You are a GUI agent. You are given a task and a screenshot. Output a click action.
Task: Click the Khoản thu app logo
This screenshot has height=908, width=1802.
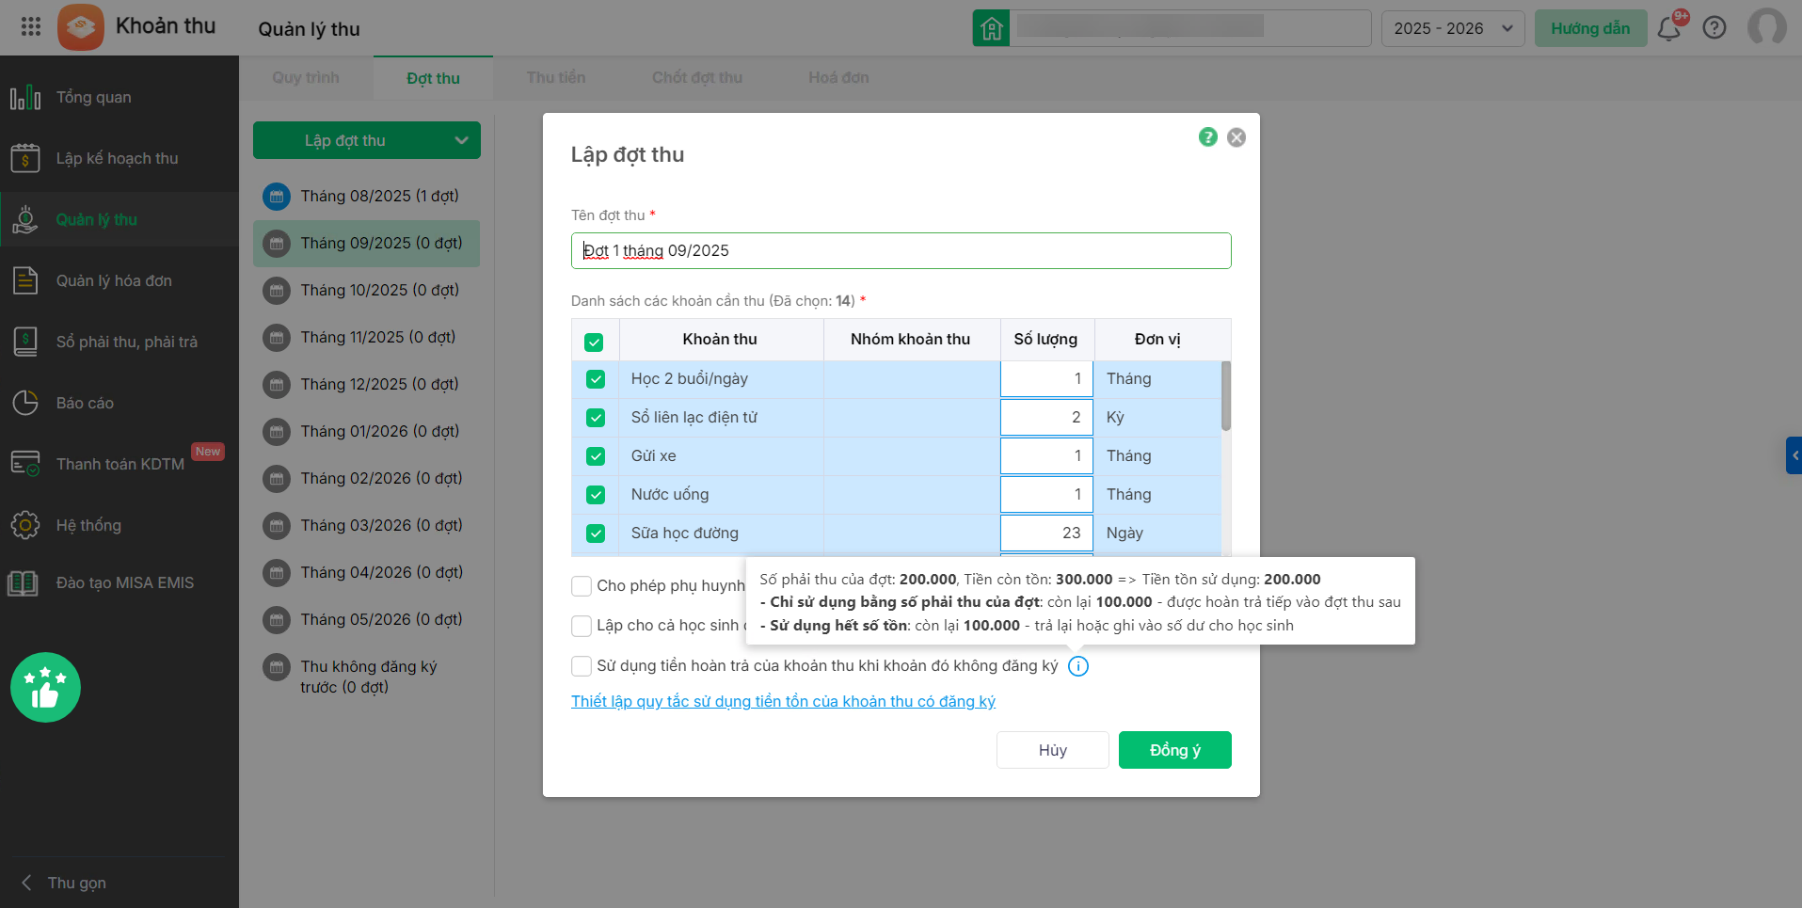click(x=81, y=27)
